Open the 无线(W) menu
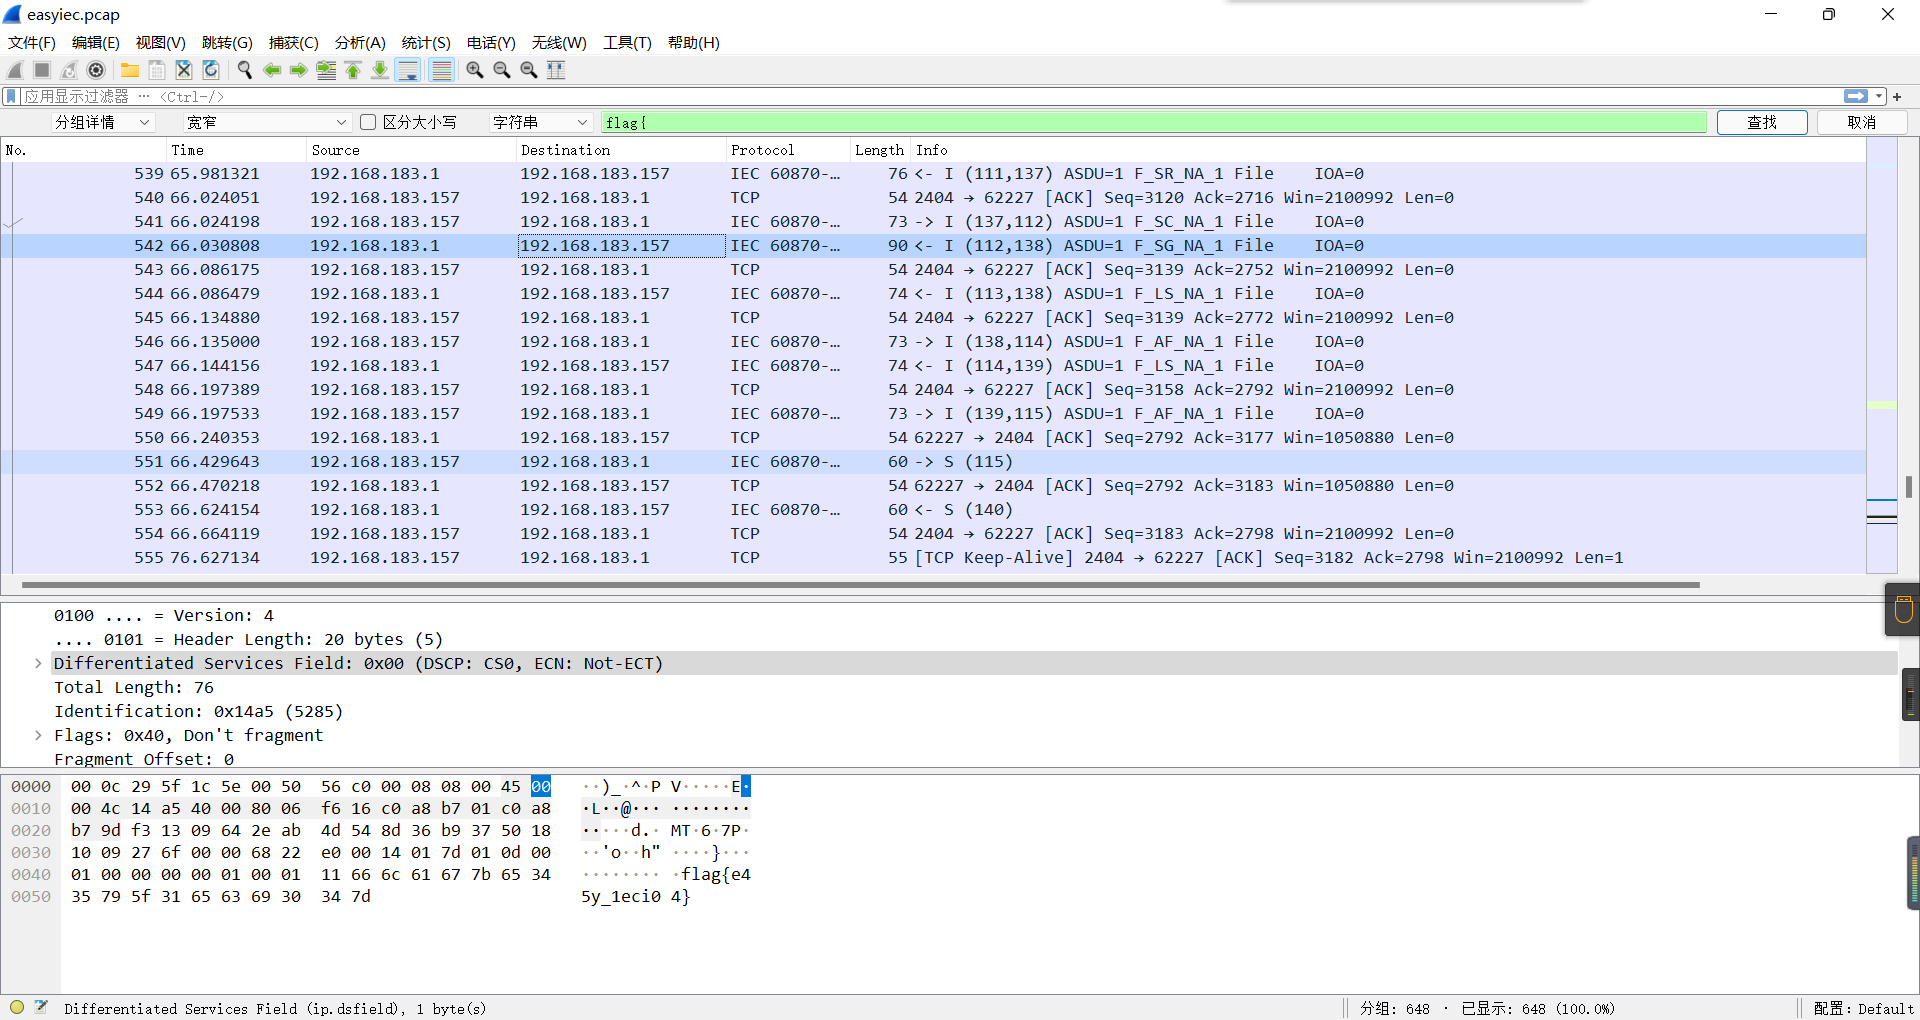 (559, 42)
